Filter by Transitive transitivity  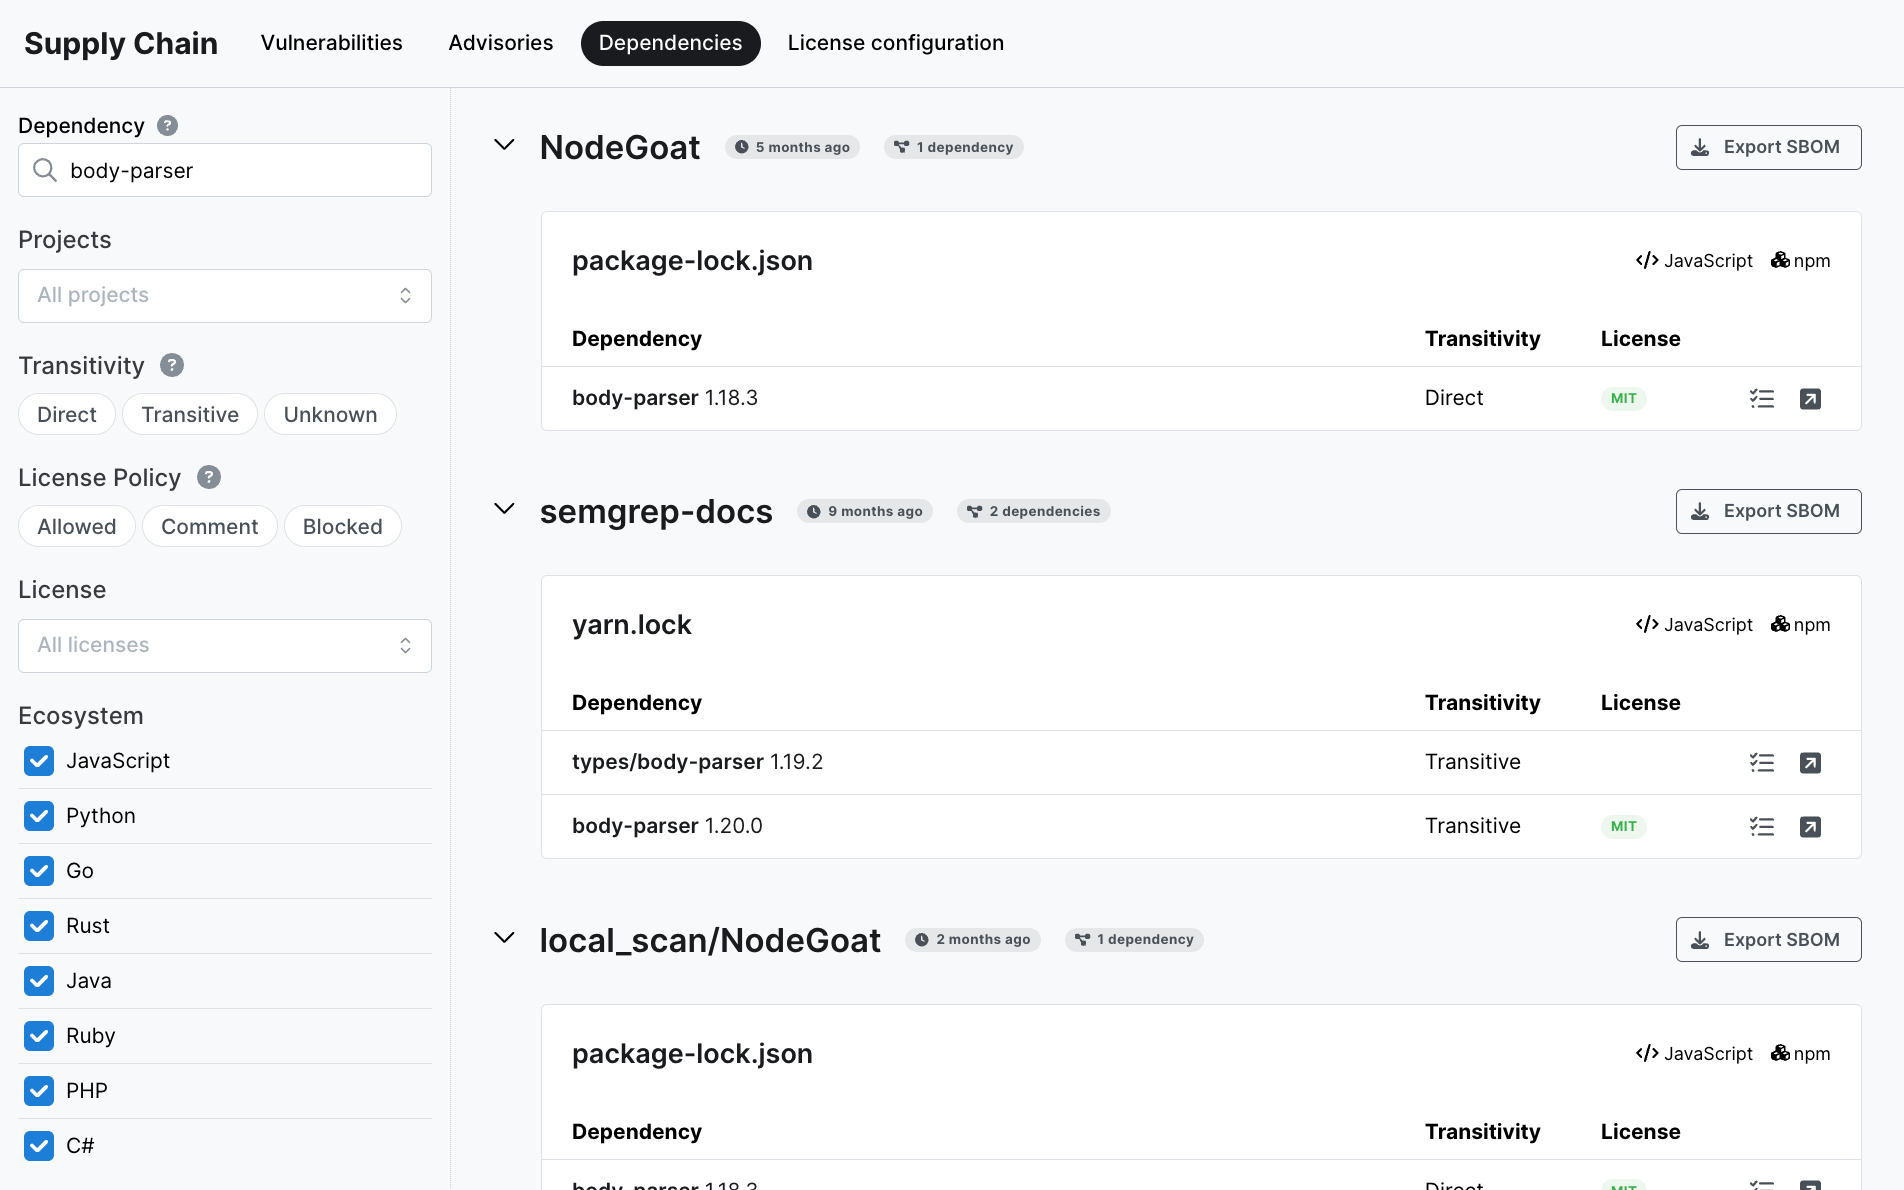coord(190,415)
